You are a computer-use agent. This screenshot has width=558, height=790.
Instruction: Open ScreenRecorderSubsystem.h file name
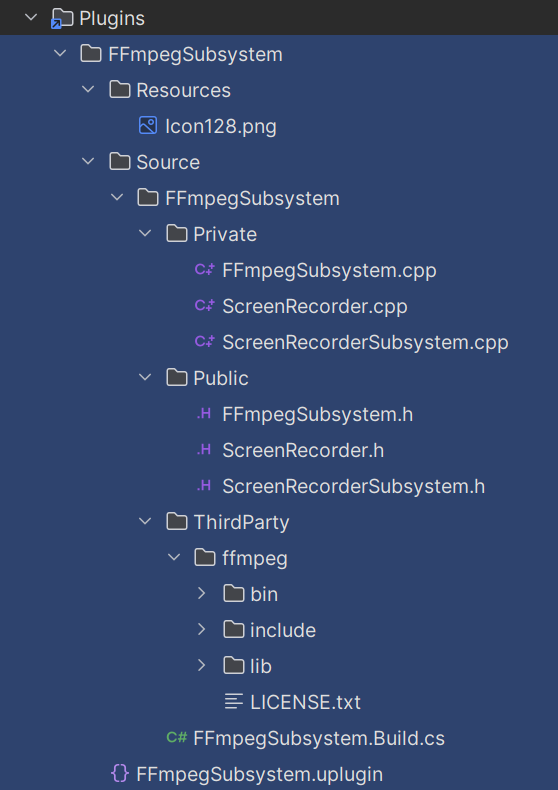point(354,487)
